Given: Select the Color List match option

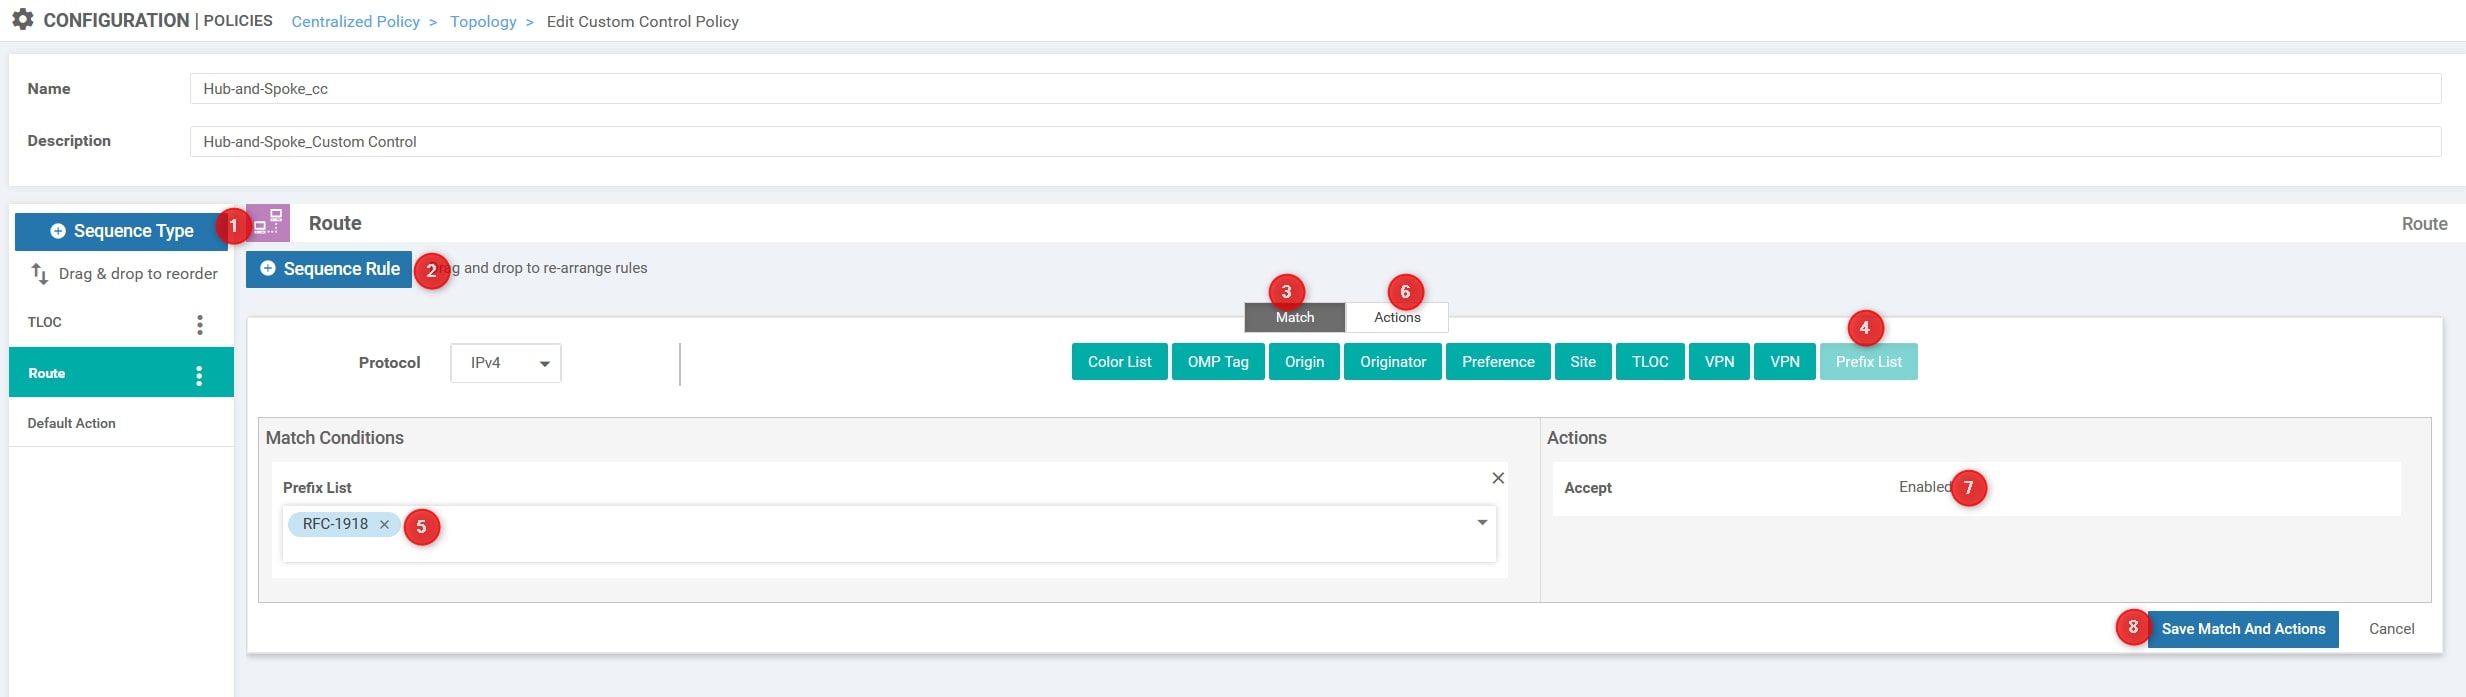Looking at the screenshot, I should pyautogui.click(x=1119, y=362).
